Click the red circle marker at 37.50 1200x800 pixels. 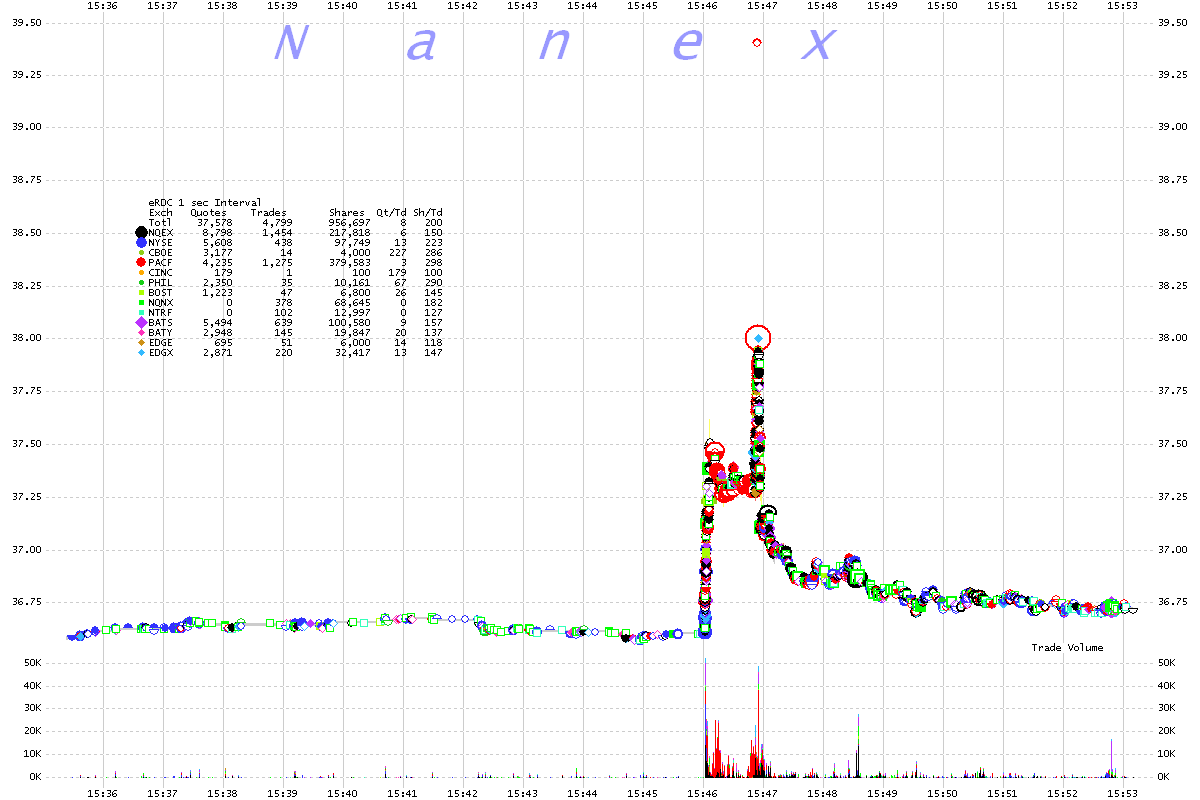point(714,451)
